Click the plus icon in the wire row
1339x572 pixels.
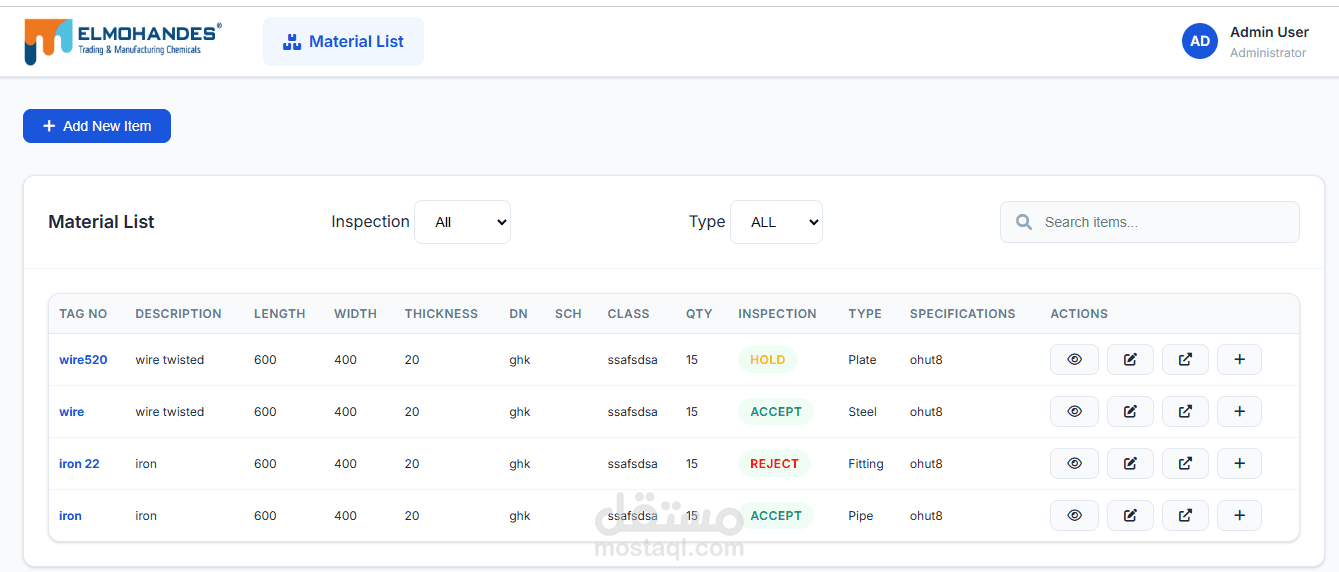[x=1239, y=411]
